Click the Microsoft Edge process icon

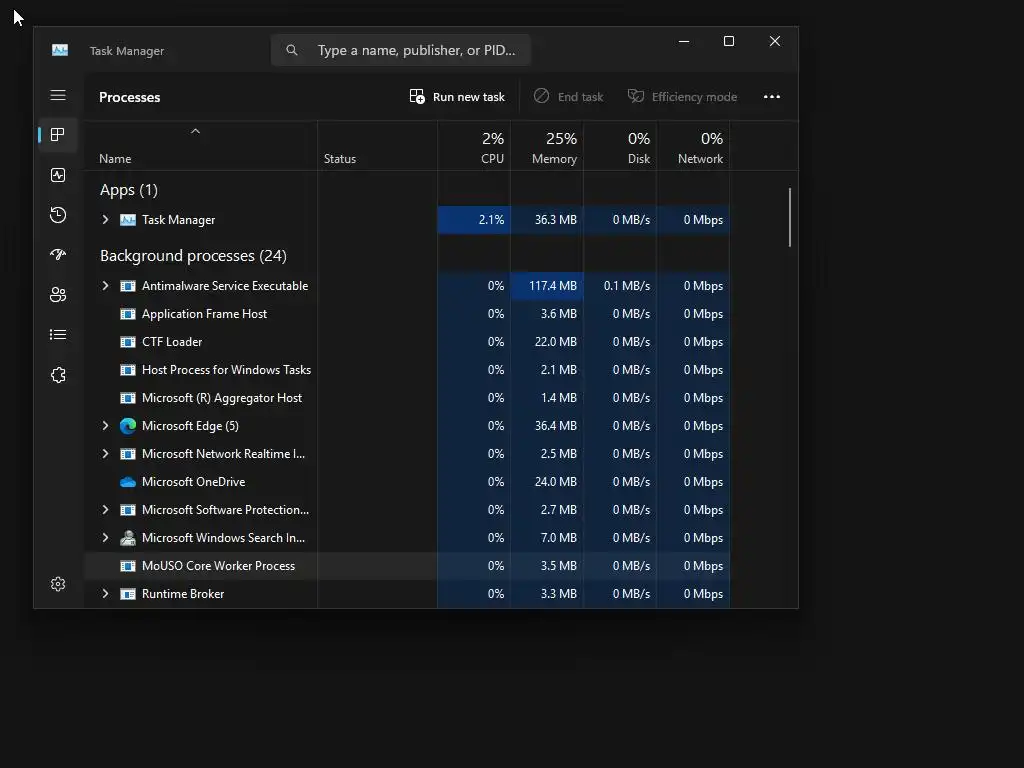(x=128, y=426)
